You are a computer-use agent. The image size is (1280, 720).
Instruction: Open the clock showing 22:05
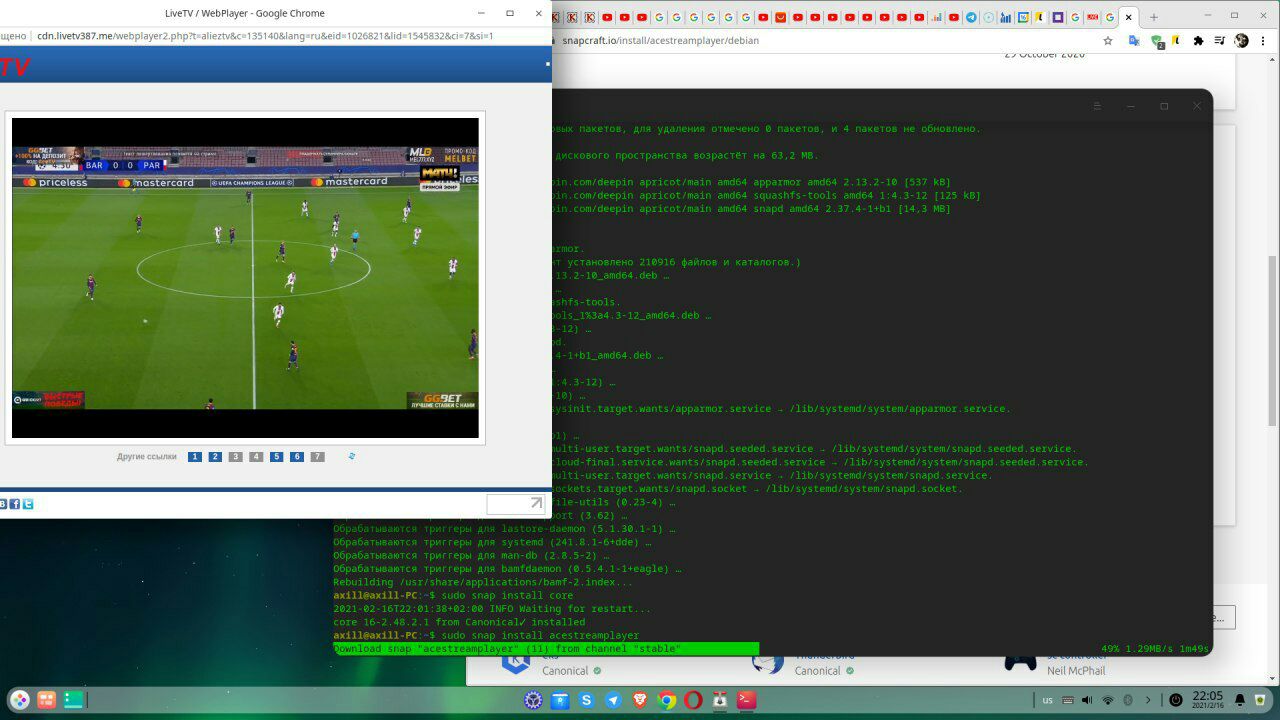tap(1207, 700)
